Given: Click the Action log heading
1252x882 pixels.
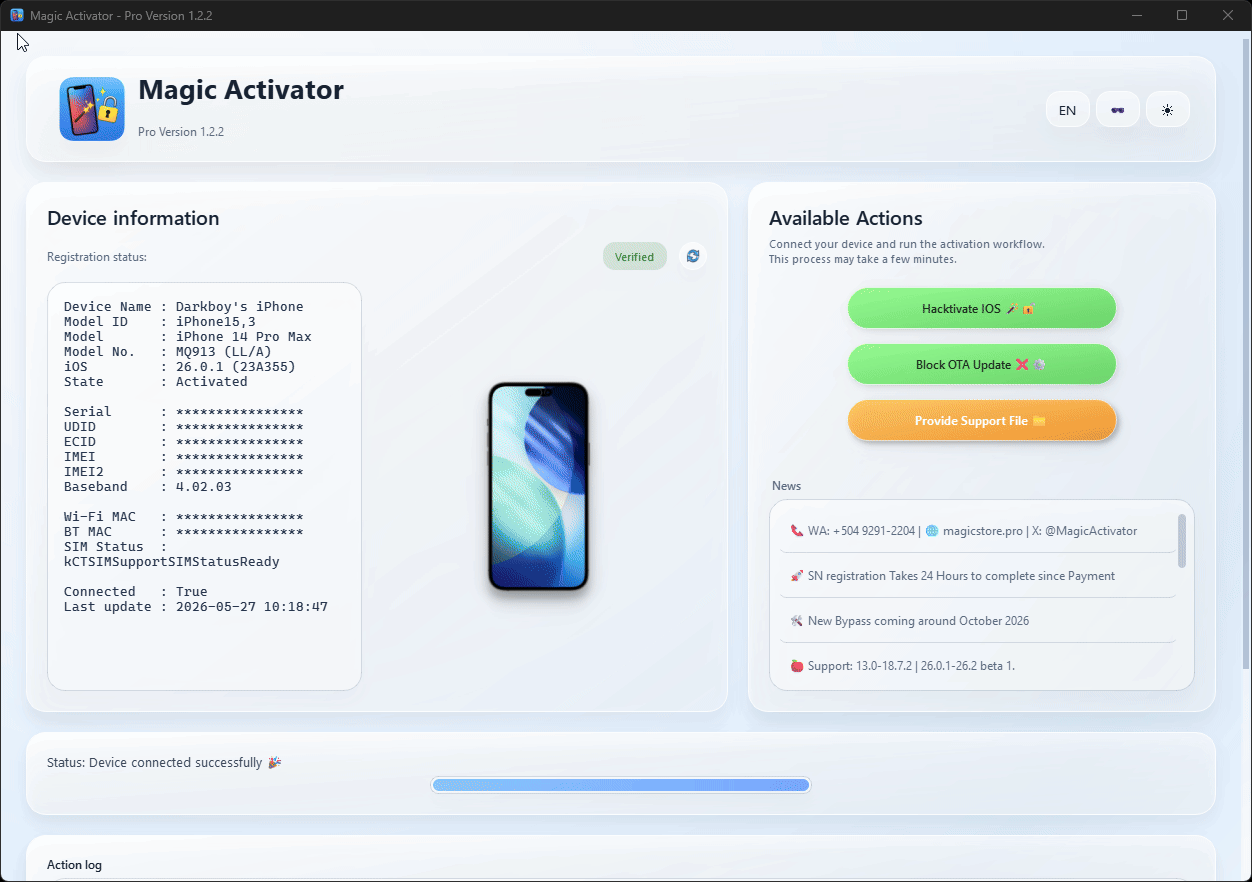Looking at the screenshot, I should [74, 865].
